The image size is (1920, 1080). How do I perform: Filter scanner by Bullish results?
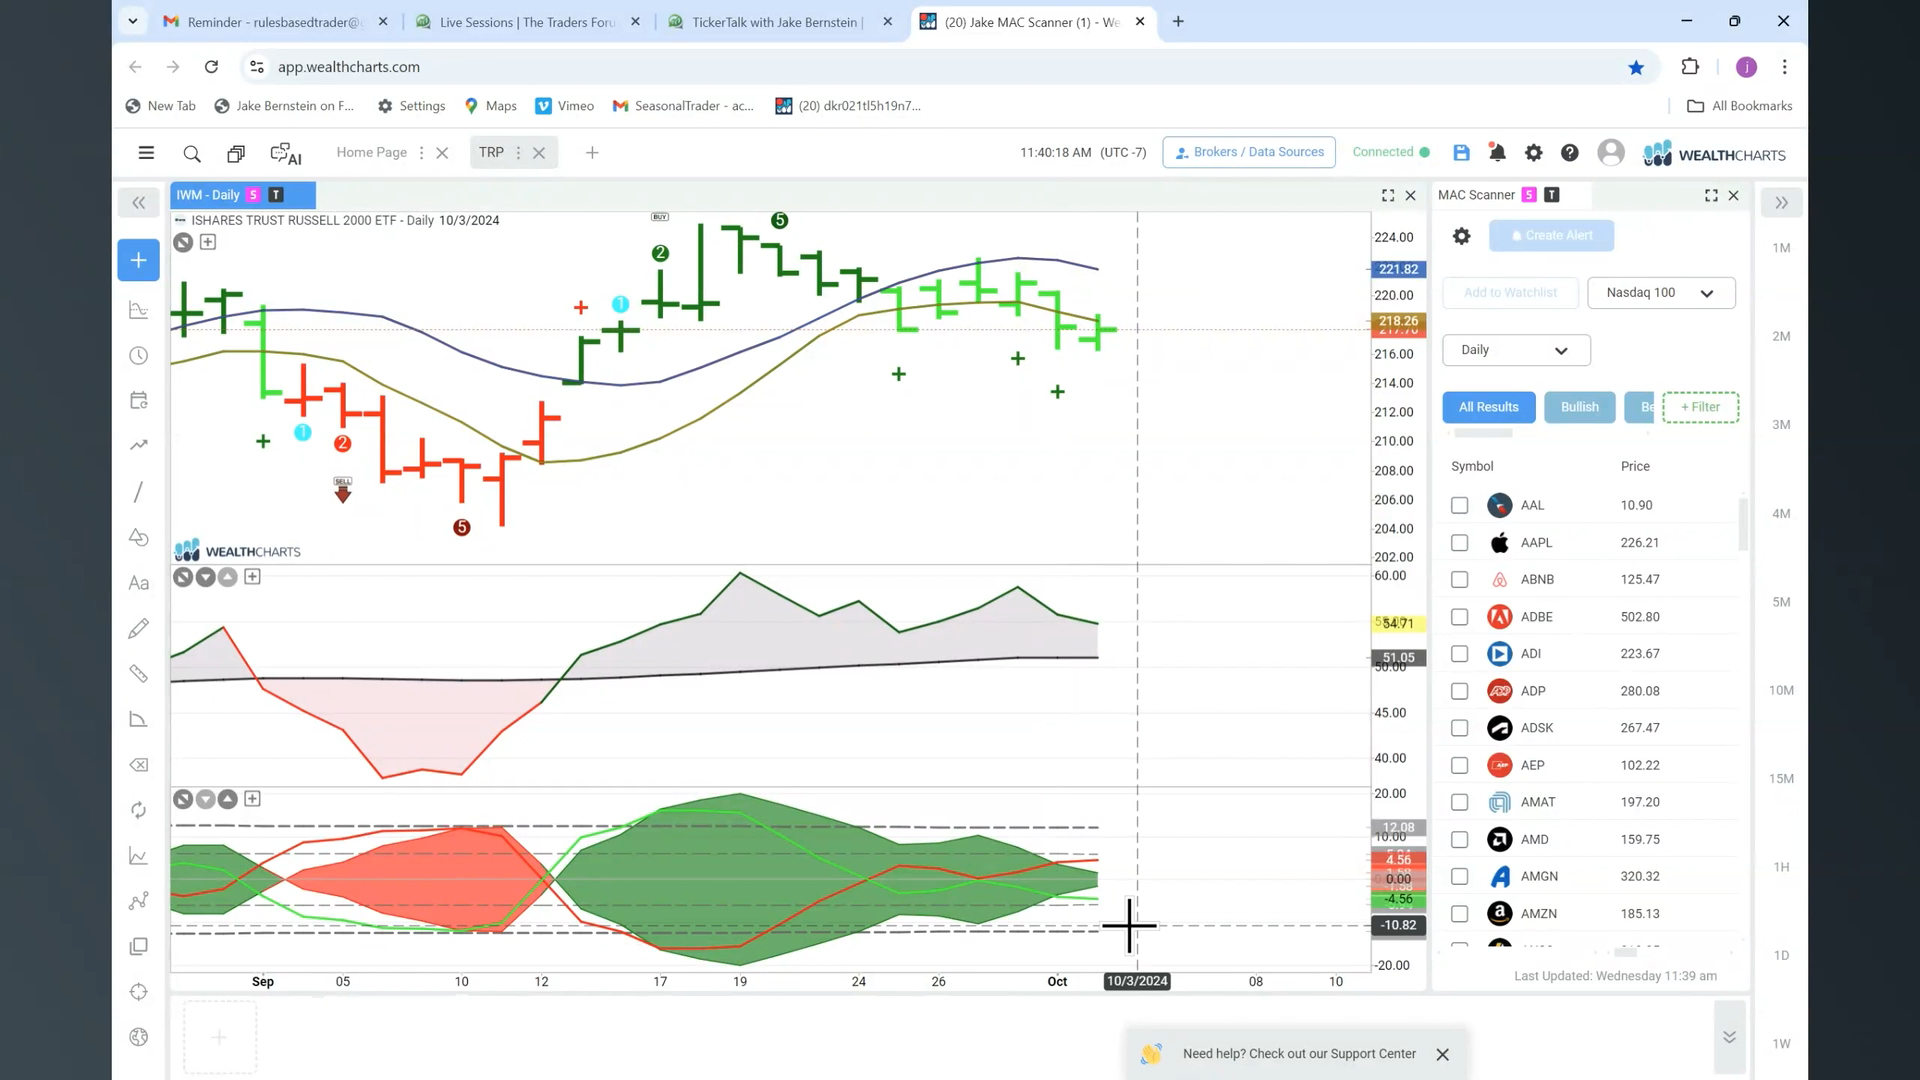click(x=1579, y=407)
